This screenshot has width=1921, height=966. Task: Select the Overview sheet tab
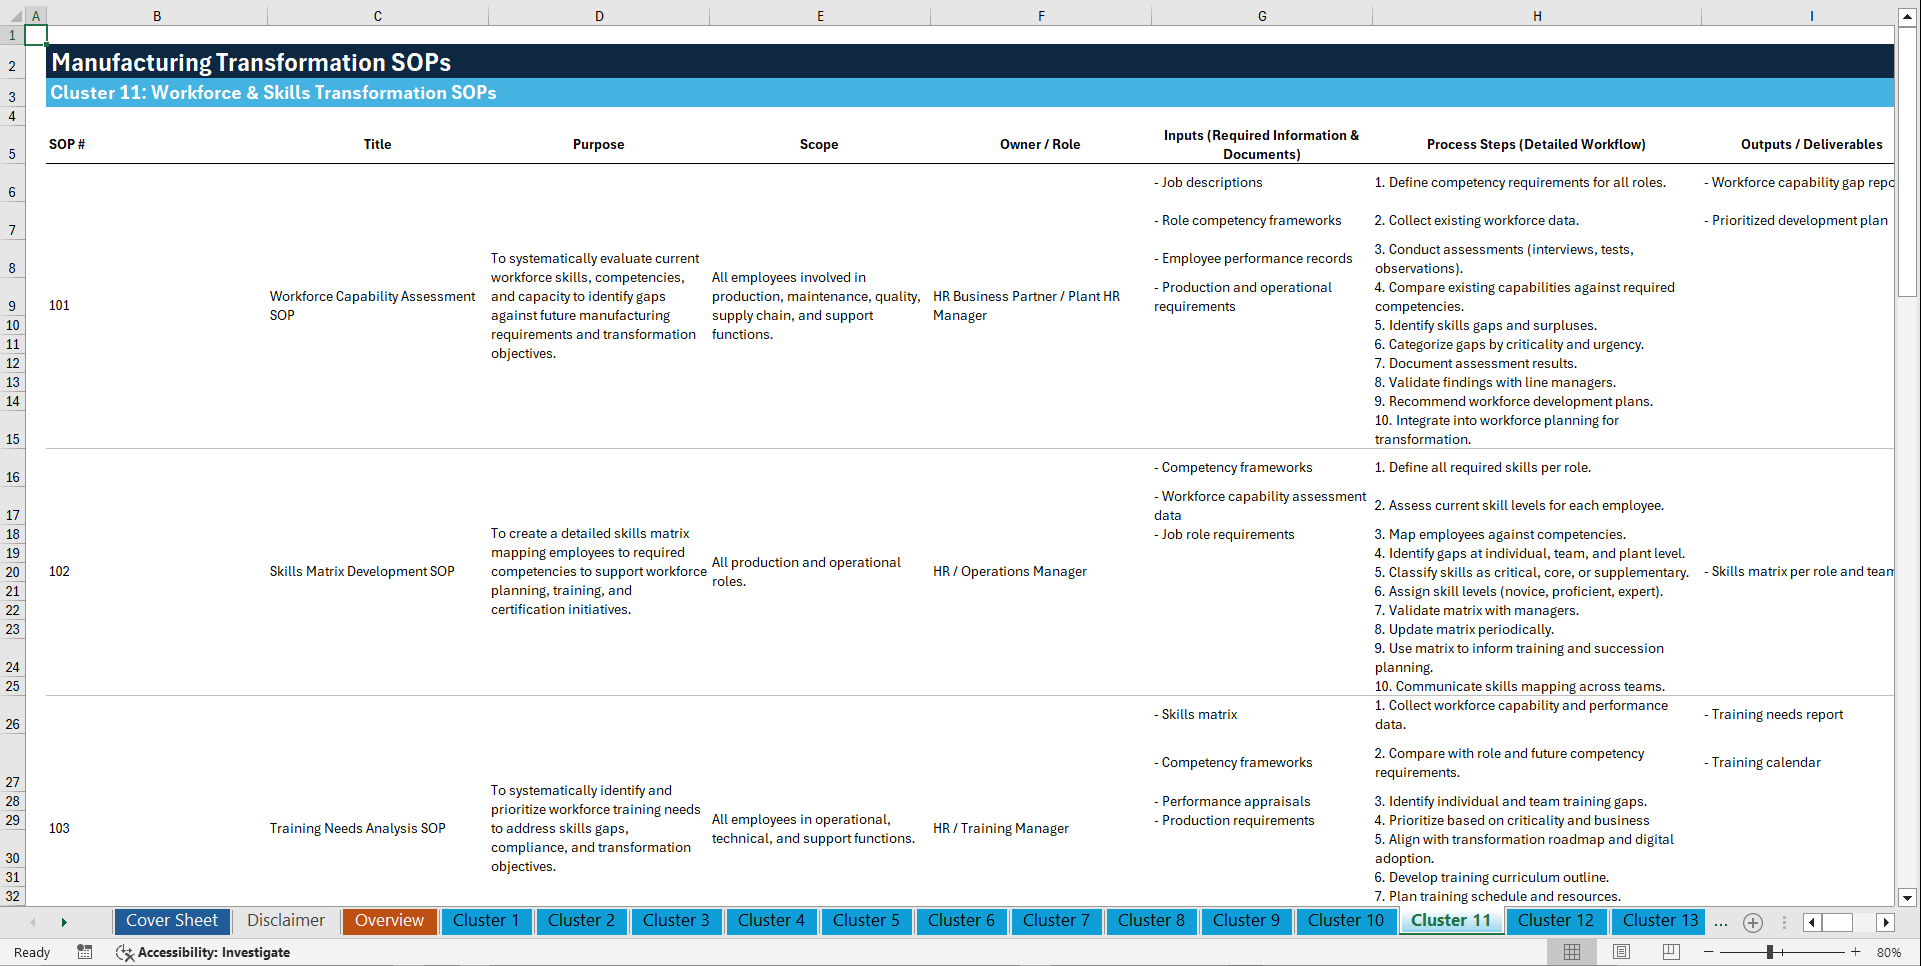pyautogui.click(x=389, y=921)
